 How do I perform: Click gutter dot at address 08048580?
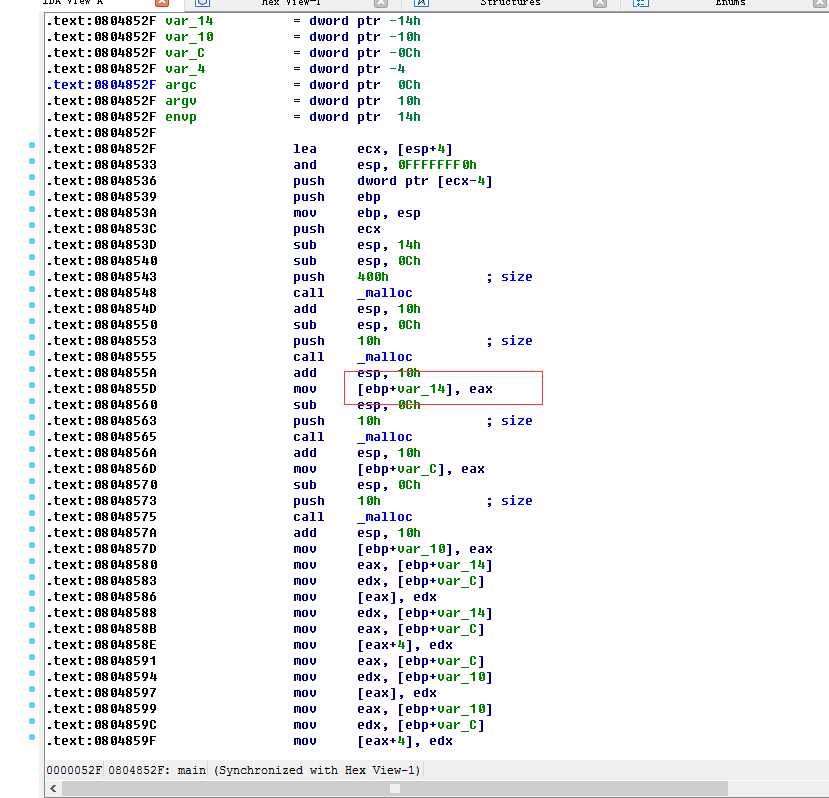32,561
